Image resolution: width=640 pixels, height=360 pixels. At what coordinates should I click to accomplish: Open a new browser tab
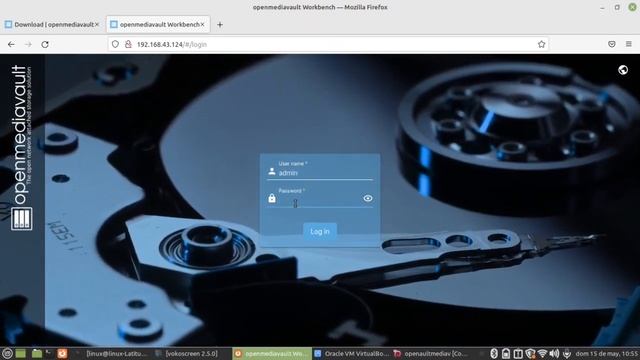click(x=220, y=24)
